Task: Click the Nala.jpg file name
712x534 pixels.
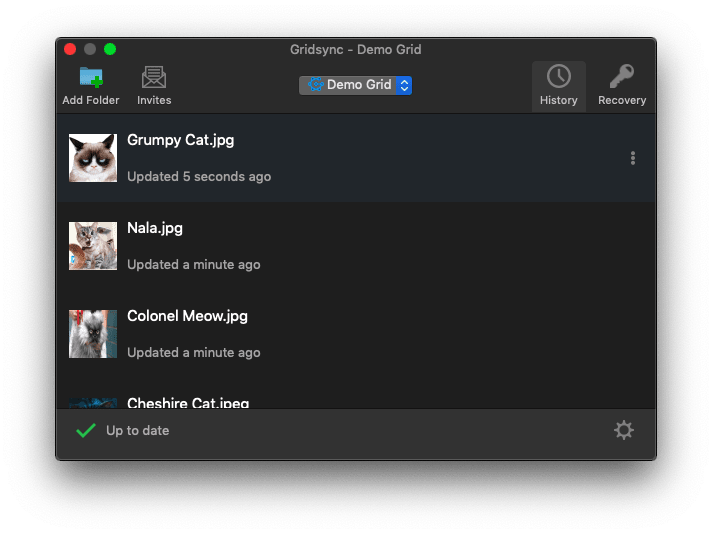Action: (155, 228)
